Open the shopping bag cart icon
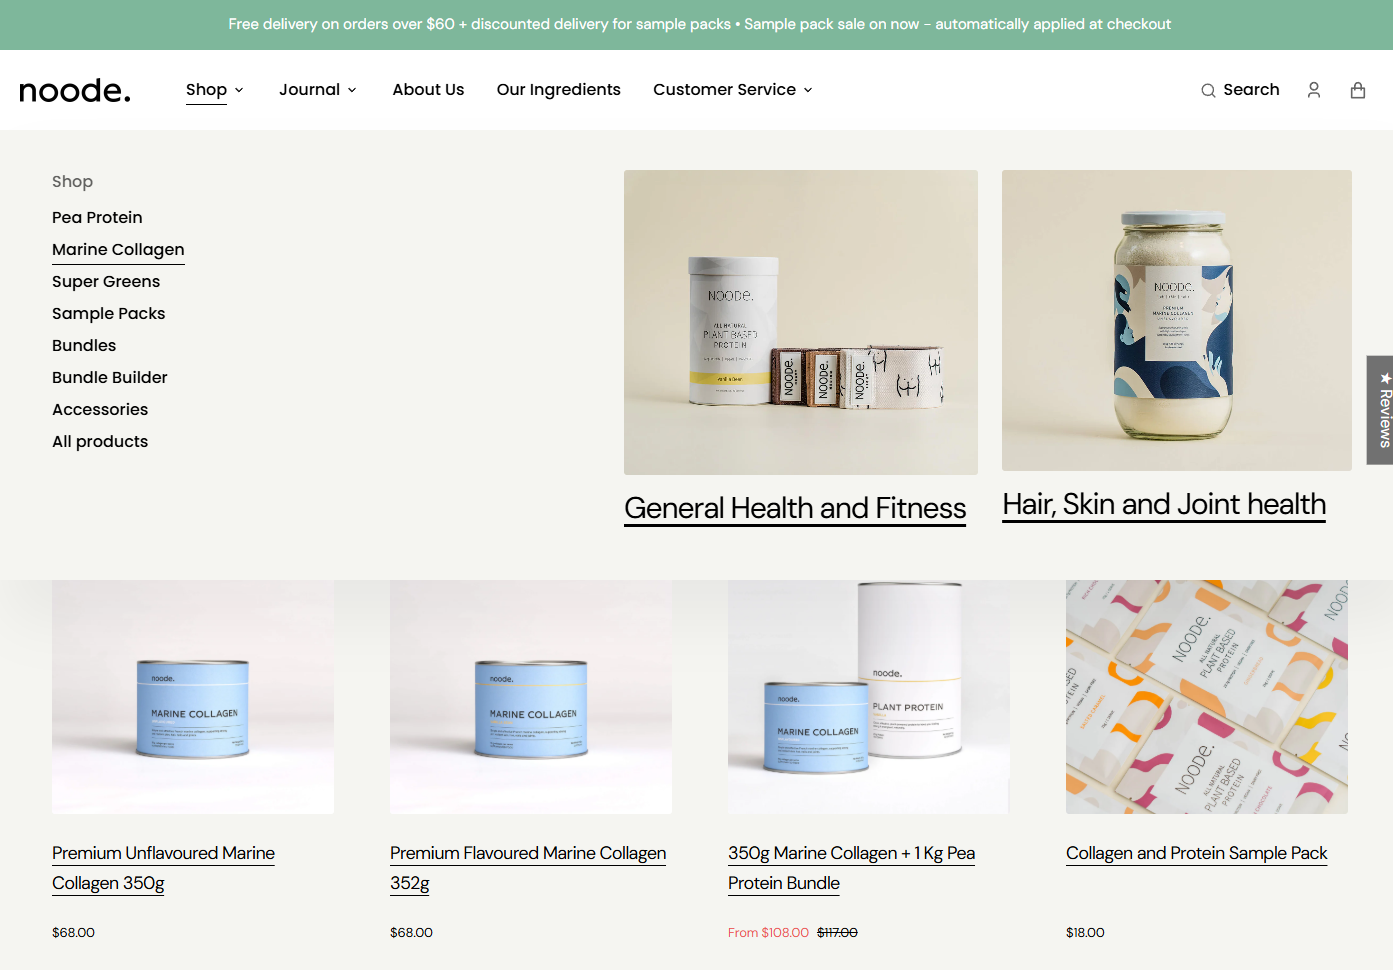The height and width of the screenshot is (970, 1393). click(1358, 90)
